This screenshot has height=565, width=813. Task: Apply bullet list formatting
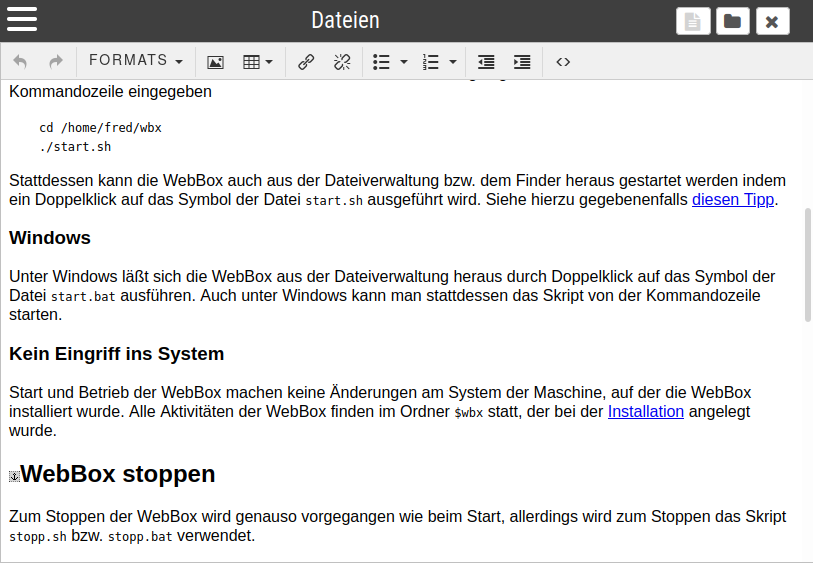[x=381, y=62]
